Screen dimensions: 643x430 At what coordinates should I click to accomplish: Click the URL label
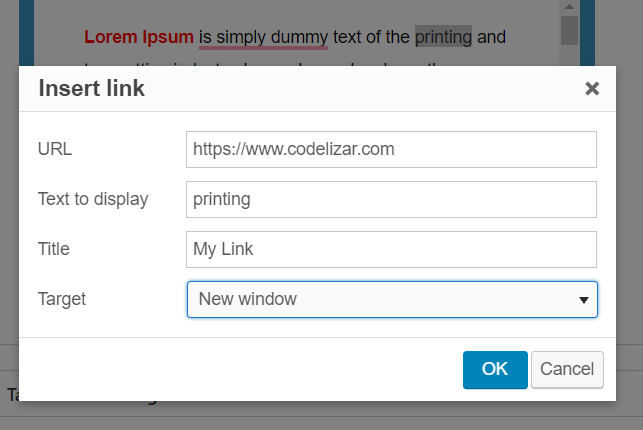pyautogui.click(x=55, y=149)
